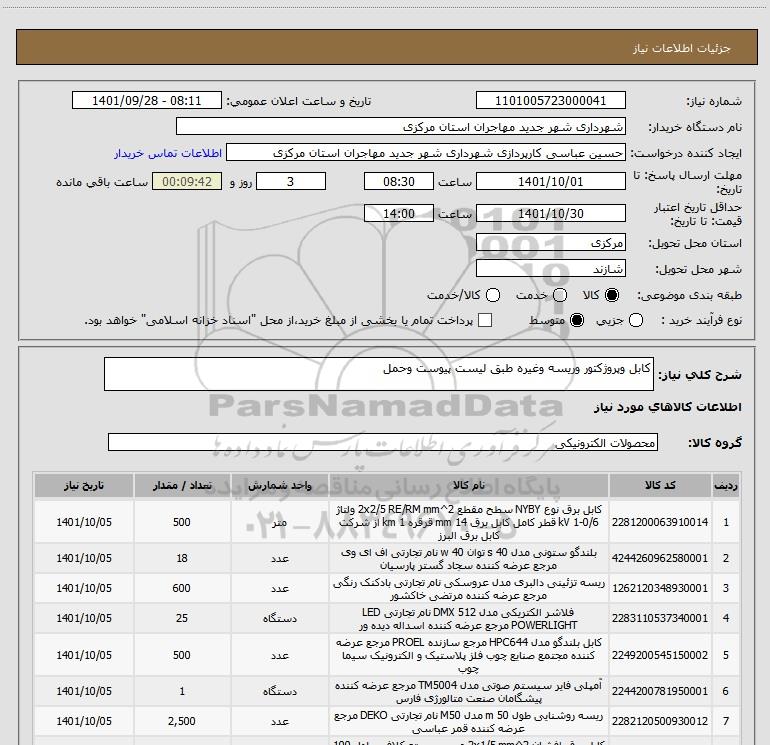Screen dimensions: 770x745
Task: Click the تعداد / مقدار column header
Action: point(182,485)
